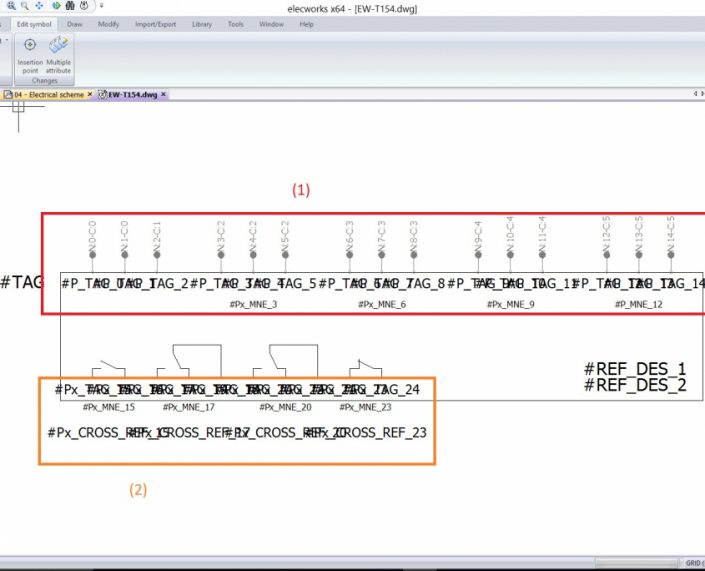Select the #Px_MNE_20 attribute

[x=285, y=407]
